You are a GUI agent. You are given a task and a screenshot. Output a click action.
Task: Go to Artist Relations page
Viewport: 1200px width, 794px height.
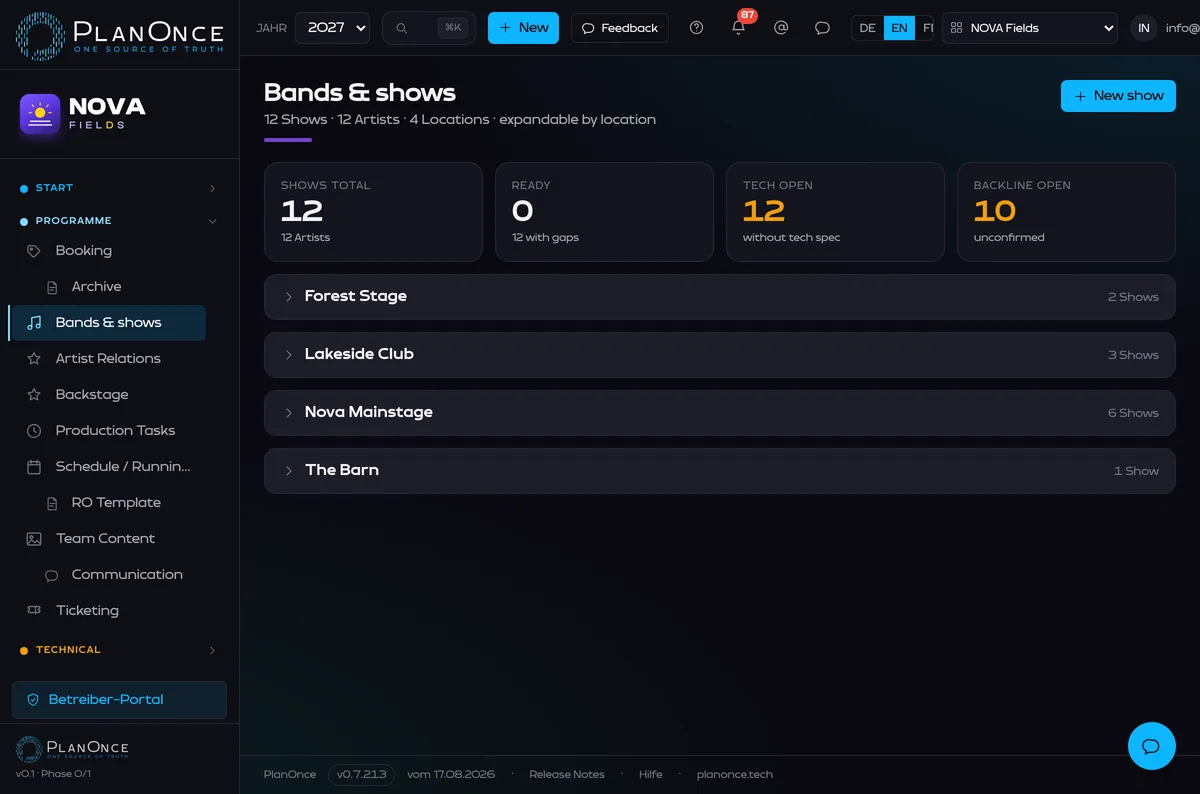pyautogui.click(x=107, y=359)
